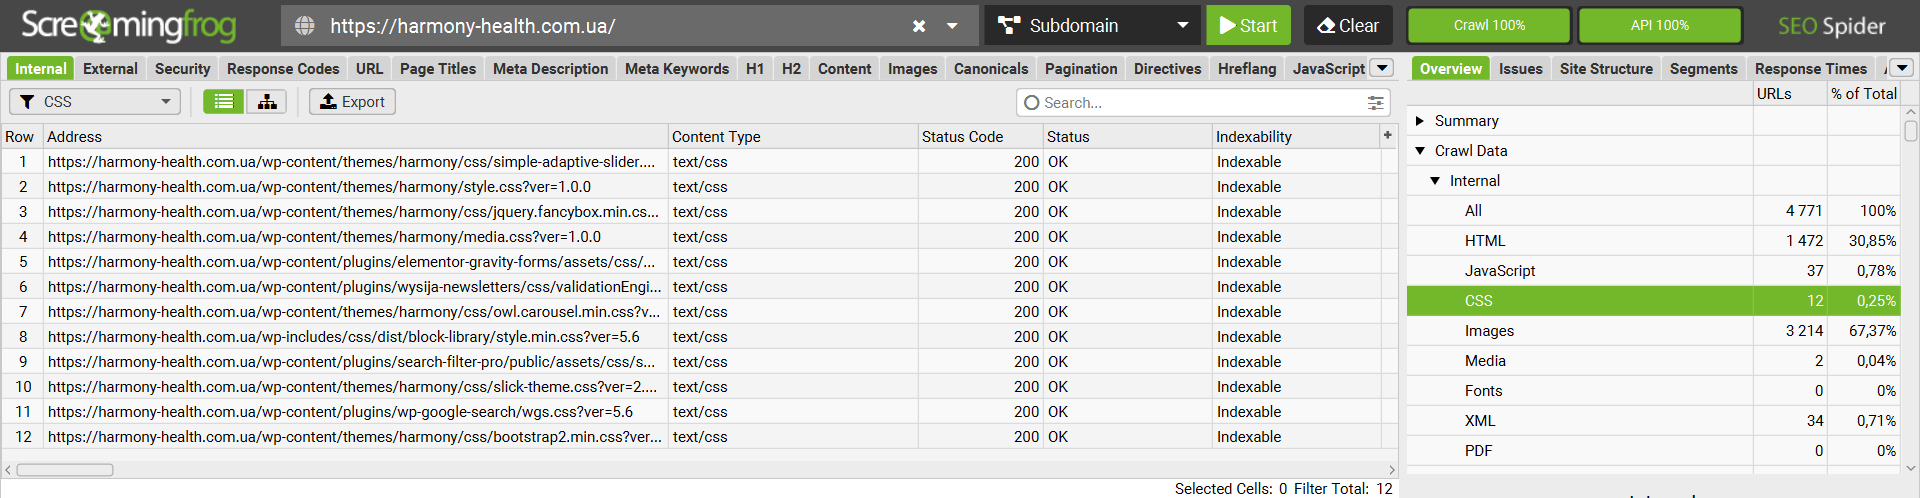Open the Site Structure tab

pyautogui.click(x=1605, y=69)
